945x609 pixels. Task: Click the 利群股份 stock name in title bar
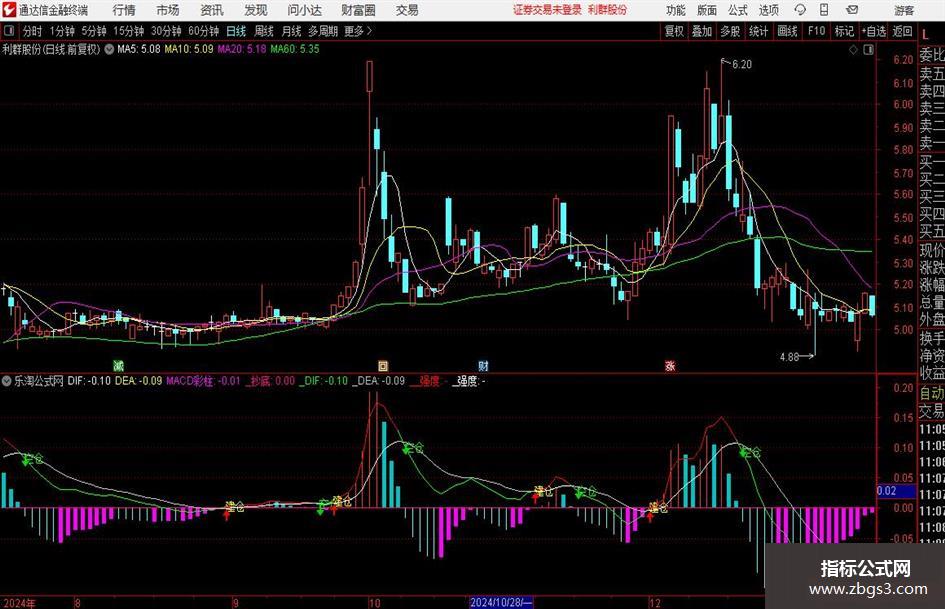(x=607, y=10)
